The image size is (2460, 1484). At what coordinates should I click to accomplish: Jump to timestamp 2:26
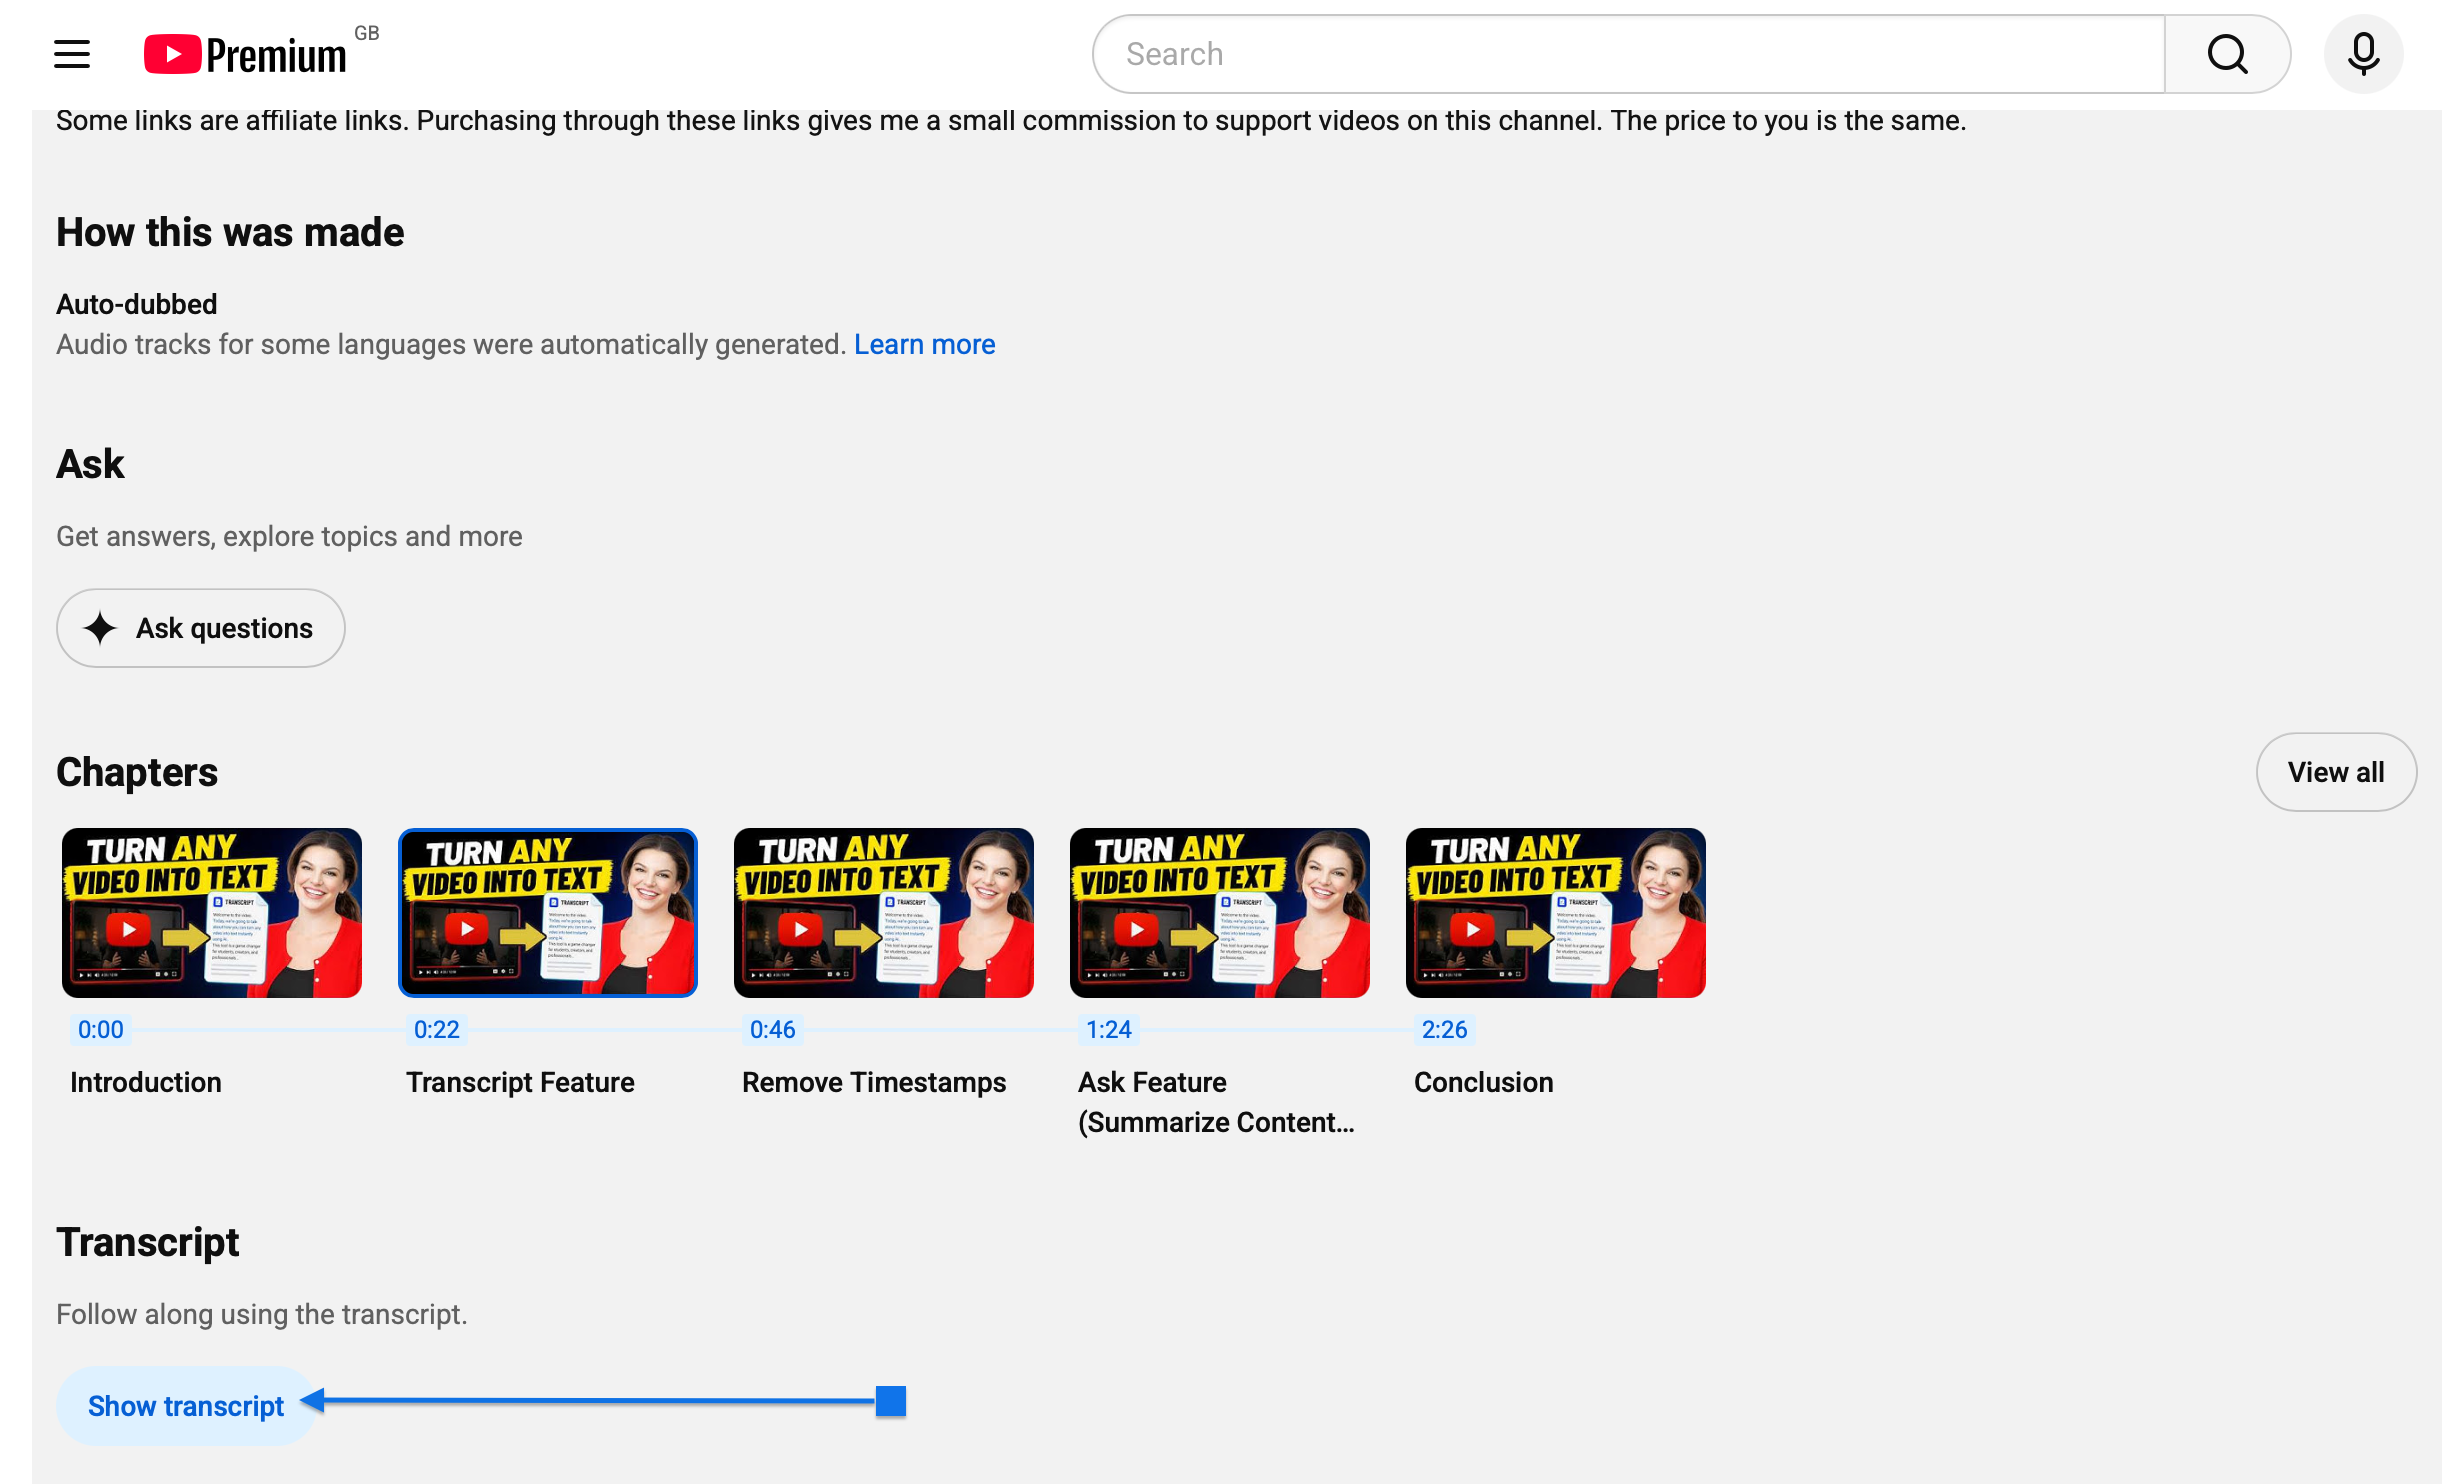[1445, 1030]
